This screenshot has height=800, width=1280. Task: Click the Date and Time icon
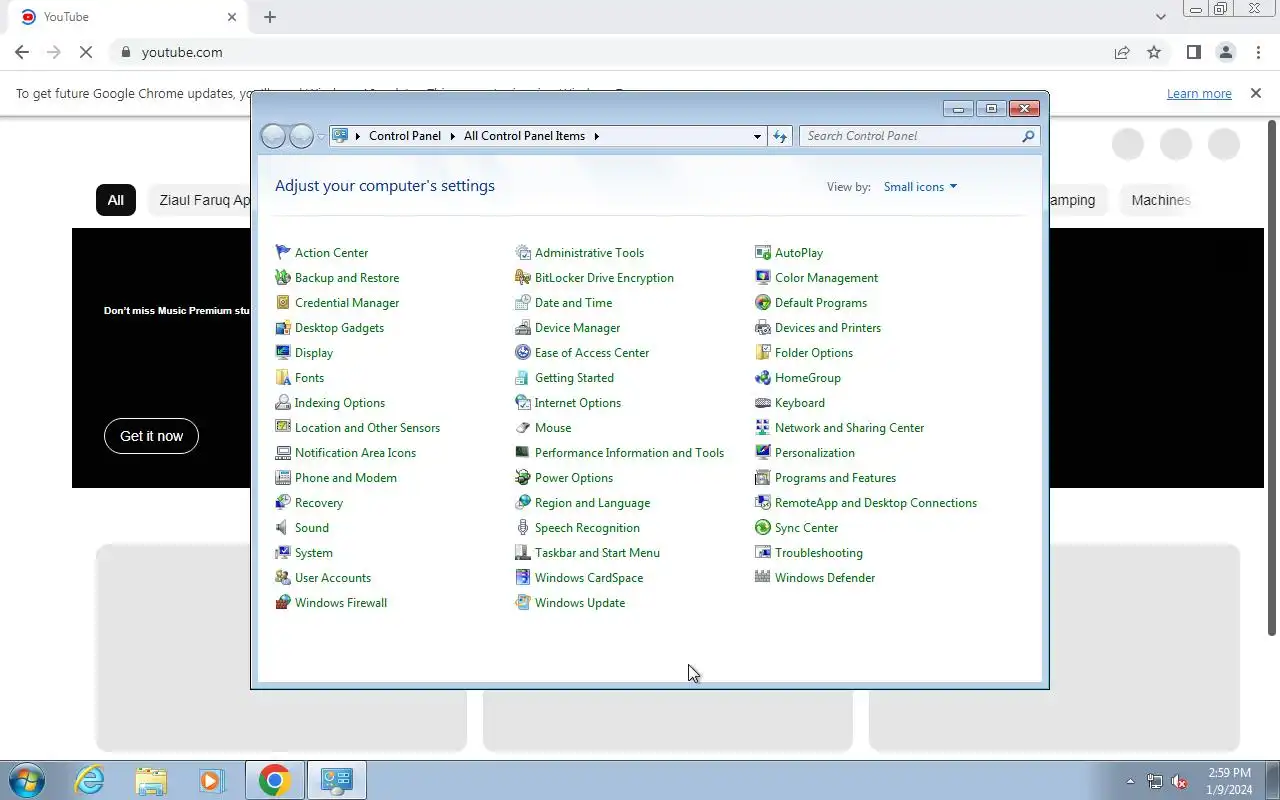point(523,303)
